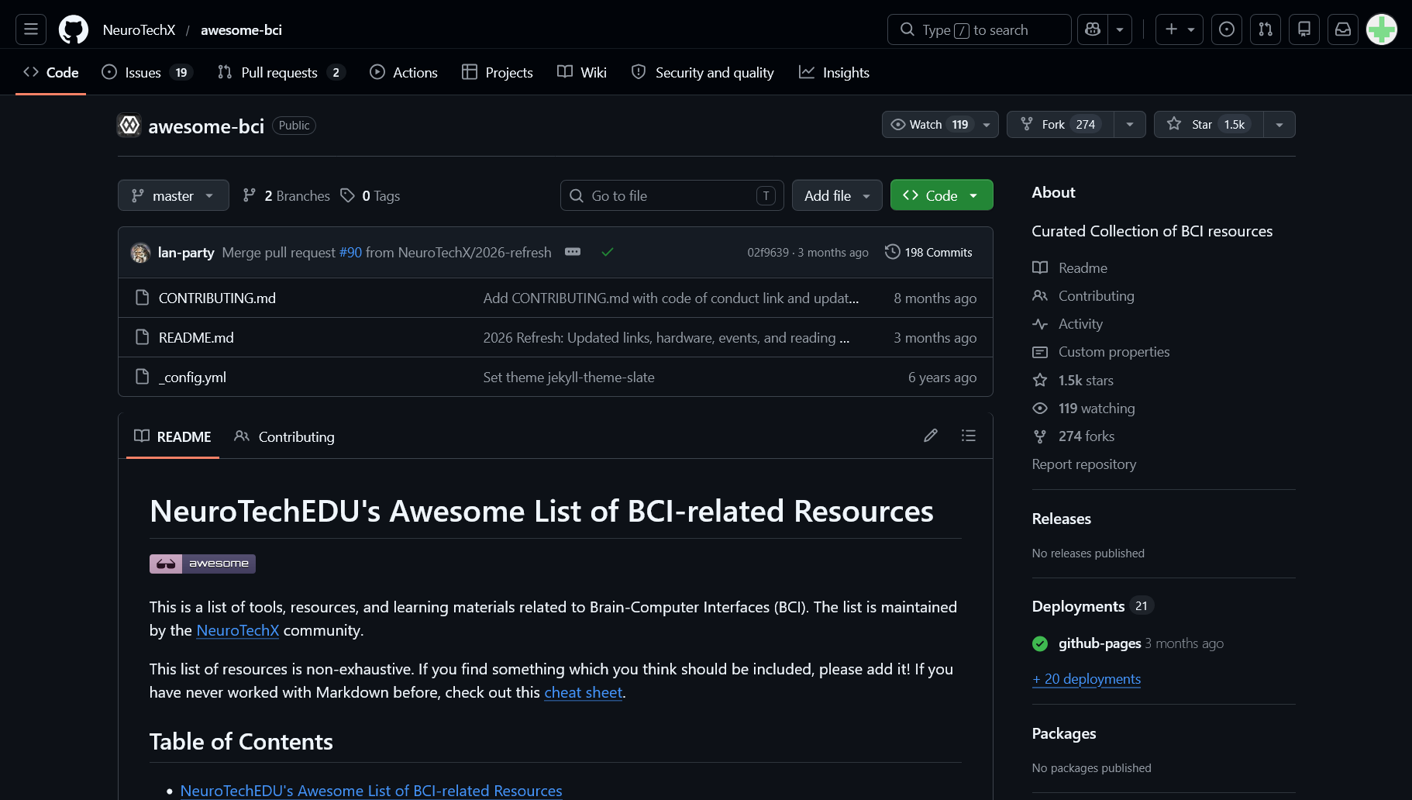Open README.md file

(x=196, y=337)
